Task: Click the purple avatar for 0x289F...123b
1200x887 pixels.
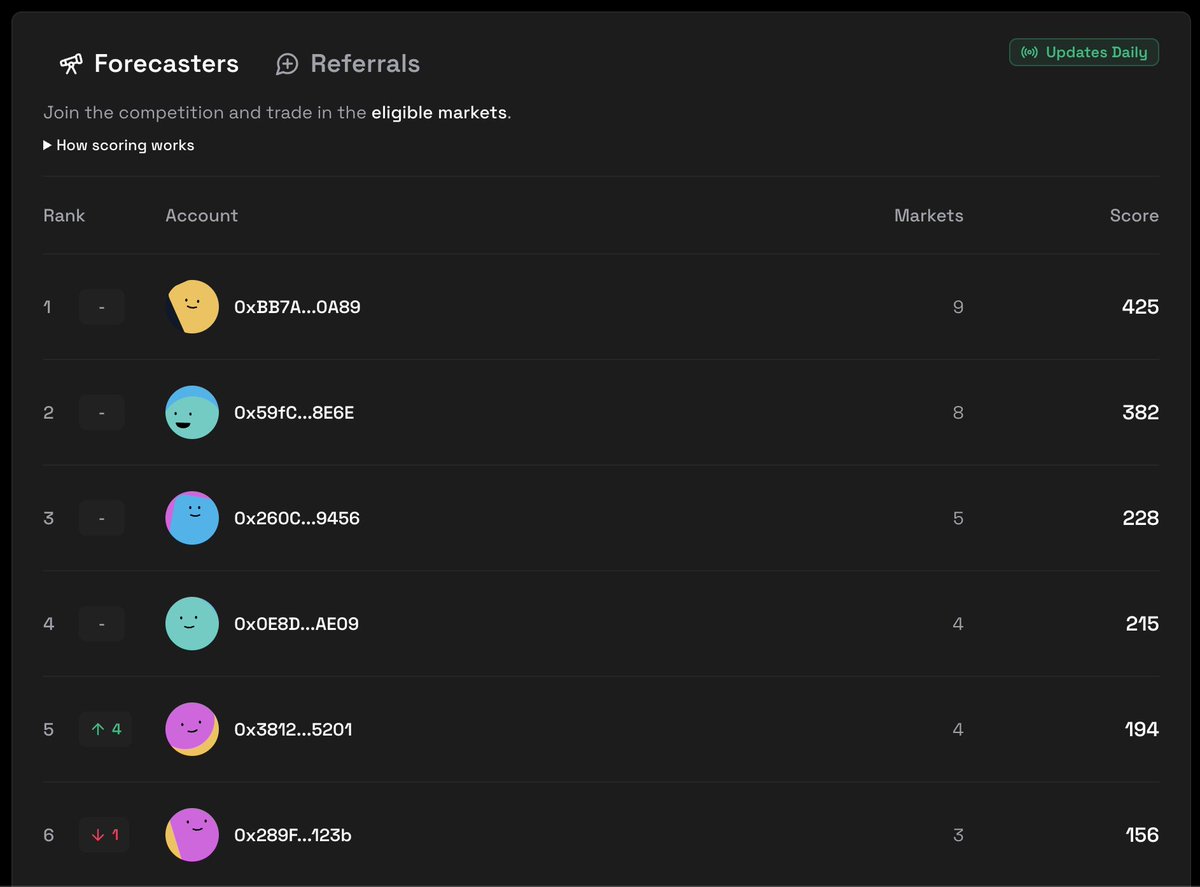Action: pyautogui.click(x=192, y=835)
